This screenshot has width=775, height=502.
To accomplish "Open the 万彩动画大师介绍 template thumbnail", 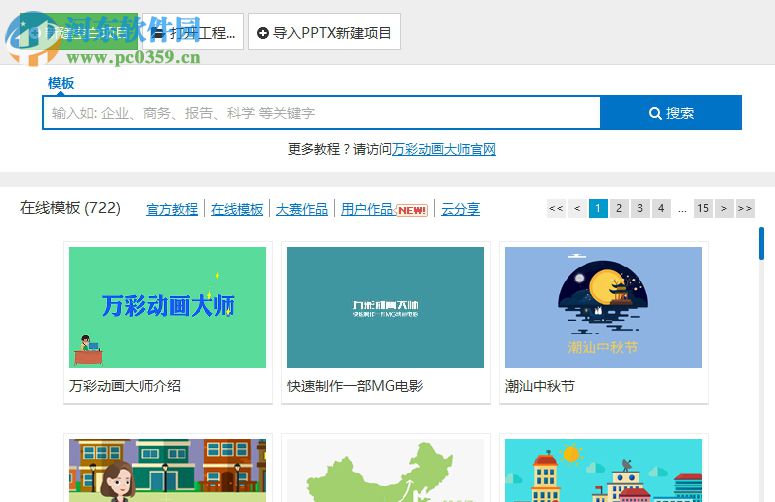I will click(x=168, y=307).
